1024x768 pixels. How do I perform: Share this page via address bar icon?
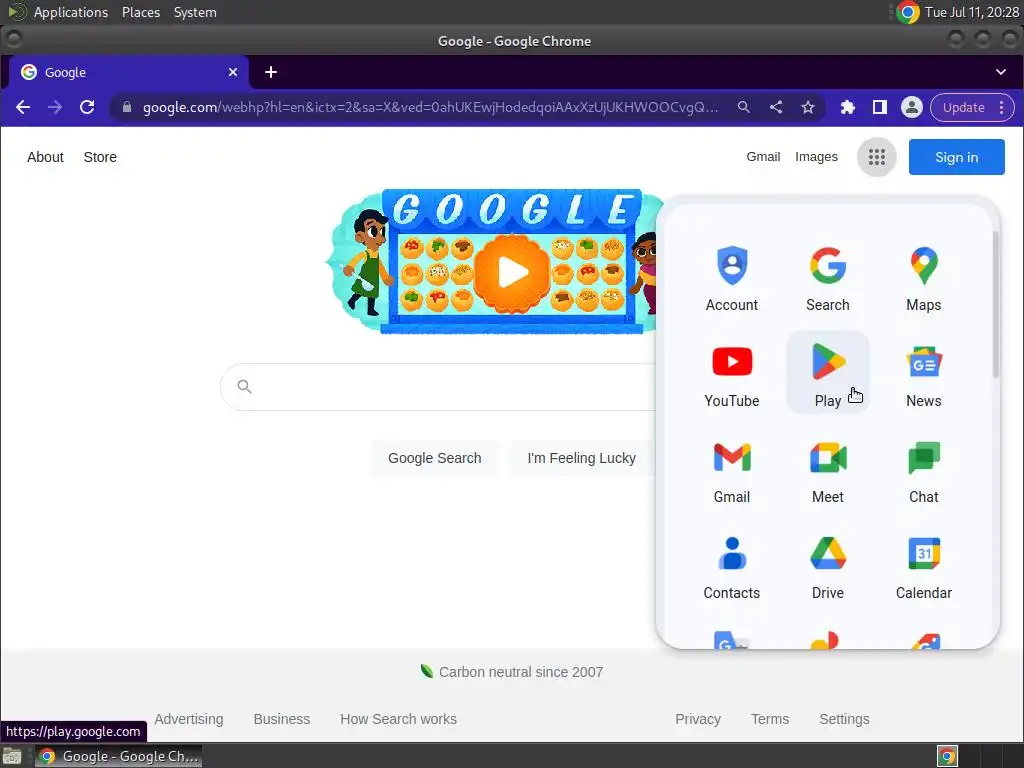tap(776, 107)
